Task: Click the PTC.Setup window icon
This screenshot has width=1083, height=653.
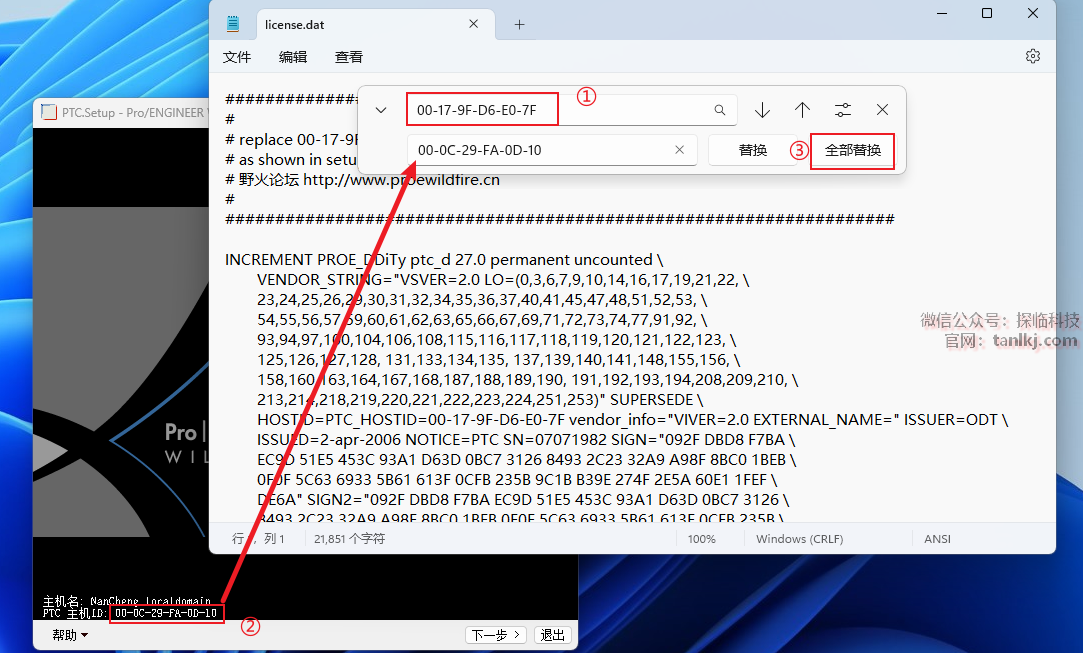Action: [x=49, y=112]
